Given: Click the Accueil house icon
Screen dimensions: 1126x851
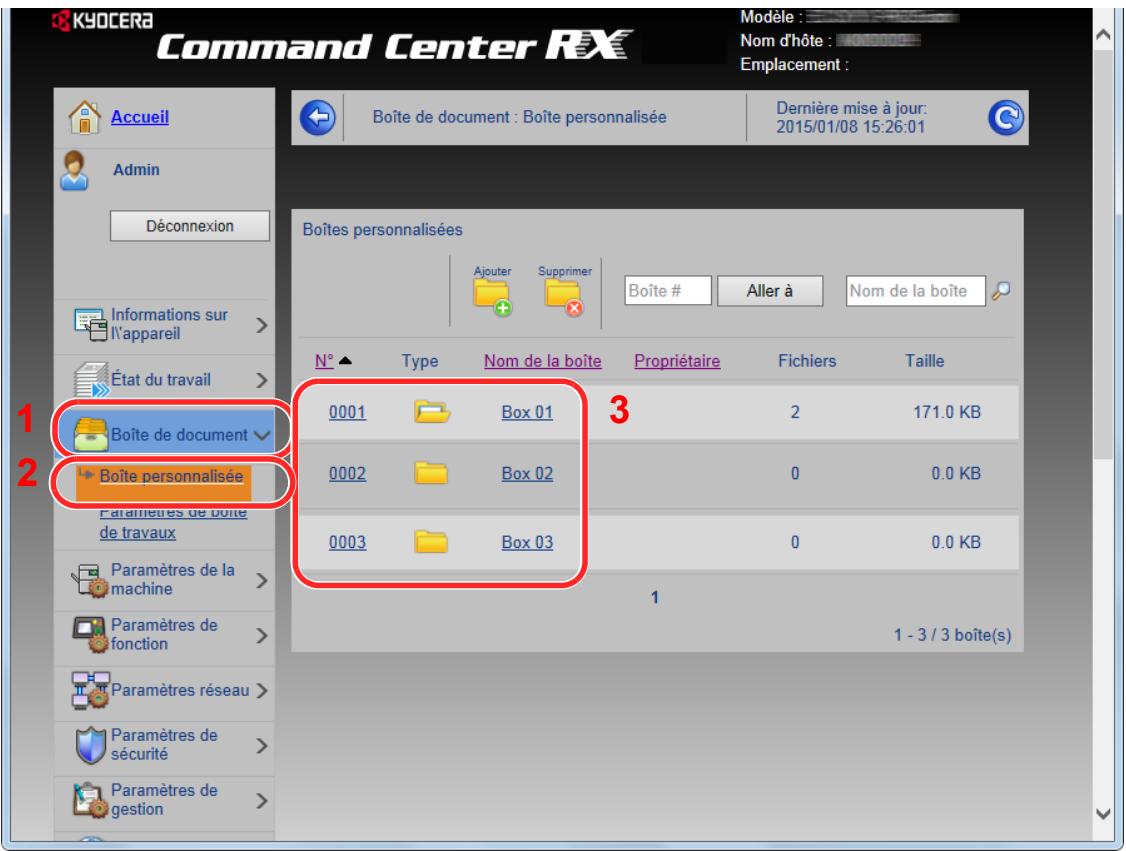Looking at the screenshot, I should (x=85, y=117).
